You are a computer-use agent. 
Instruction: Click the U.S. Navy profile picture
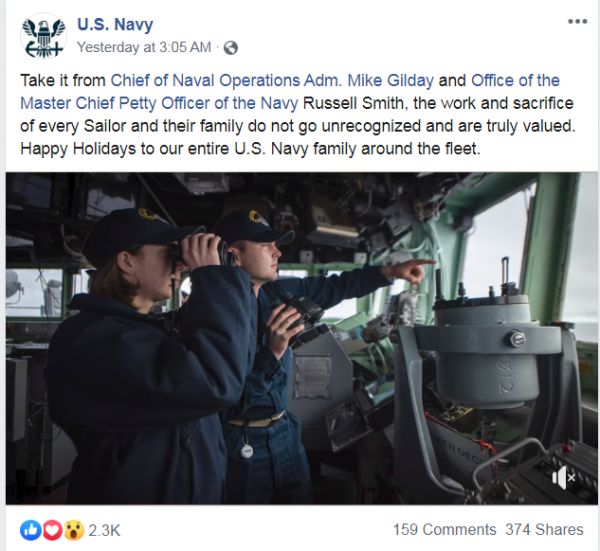click(42, 35)
